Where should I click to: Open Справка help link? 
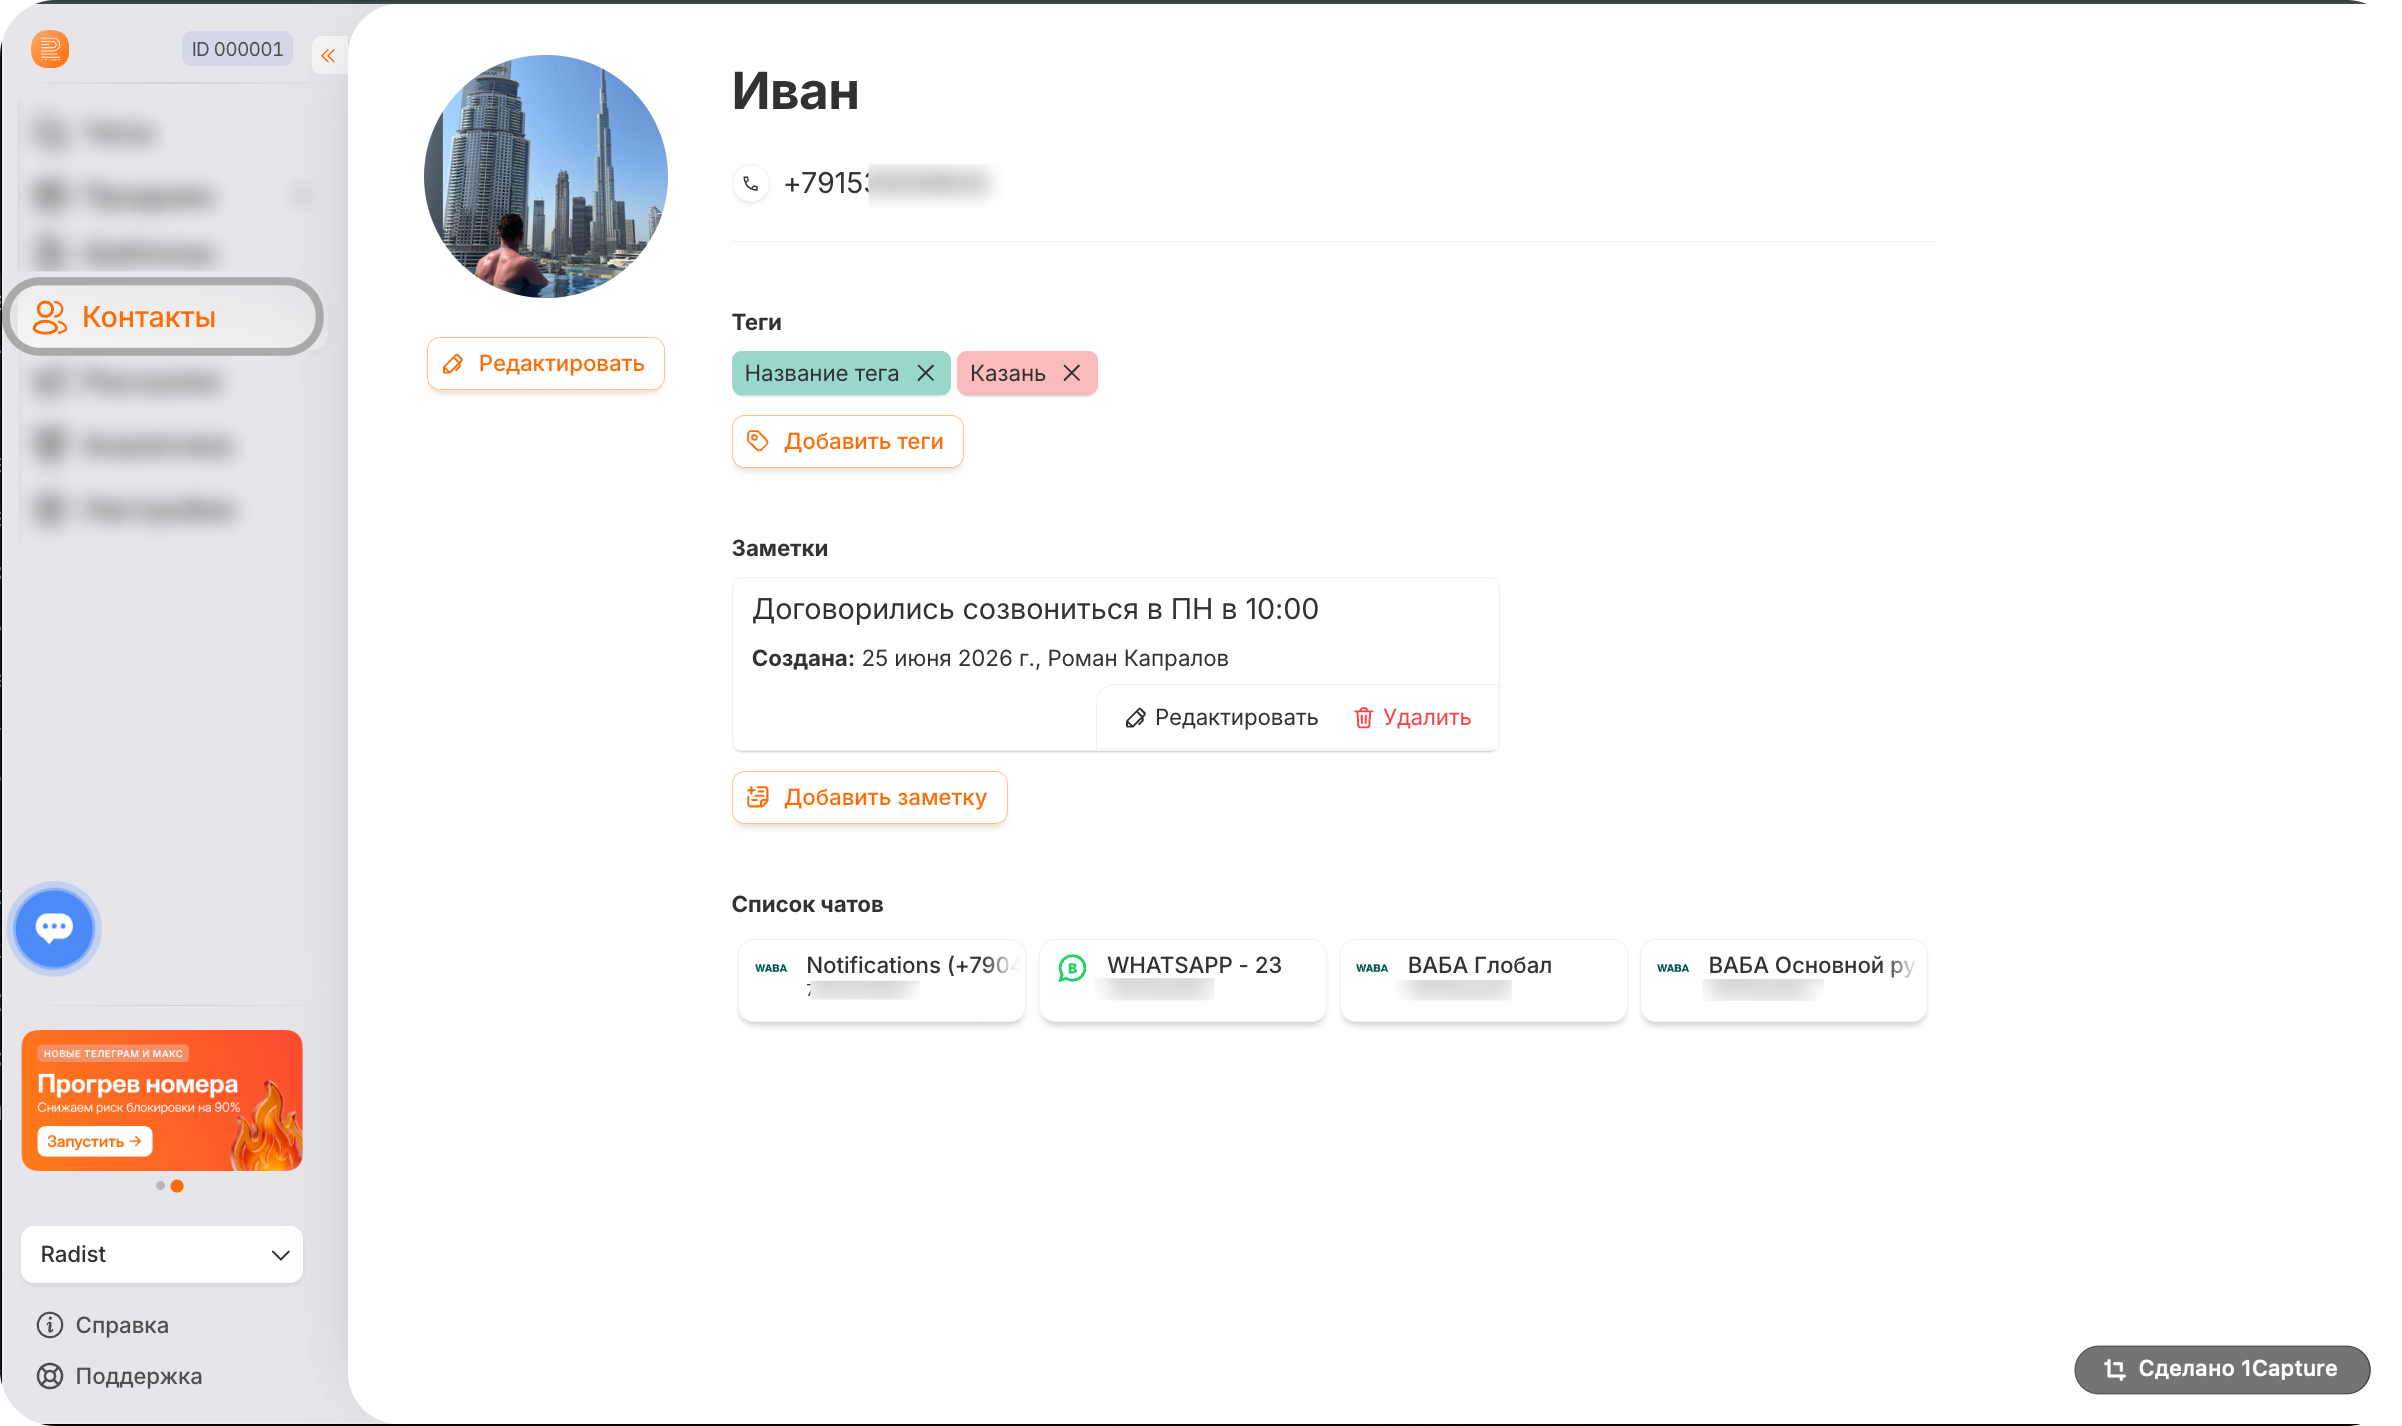103,1325
